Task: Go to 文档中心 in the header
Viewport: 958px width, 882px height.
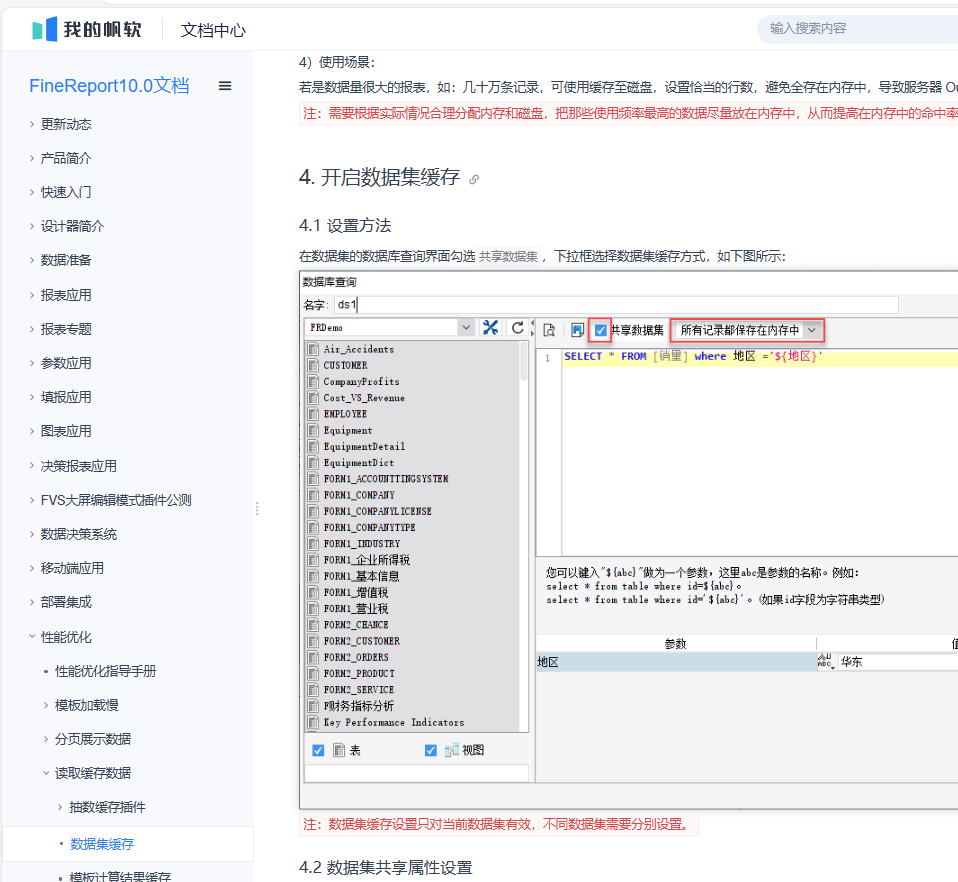Action: point(213,30)
